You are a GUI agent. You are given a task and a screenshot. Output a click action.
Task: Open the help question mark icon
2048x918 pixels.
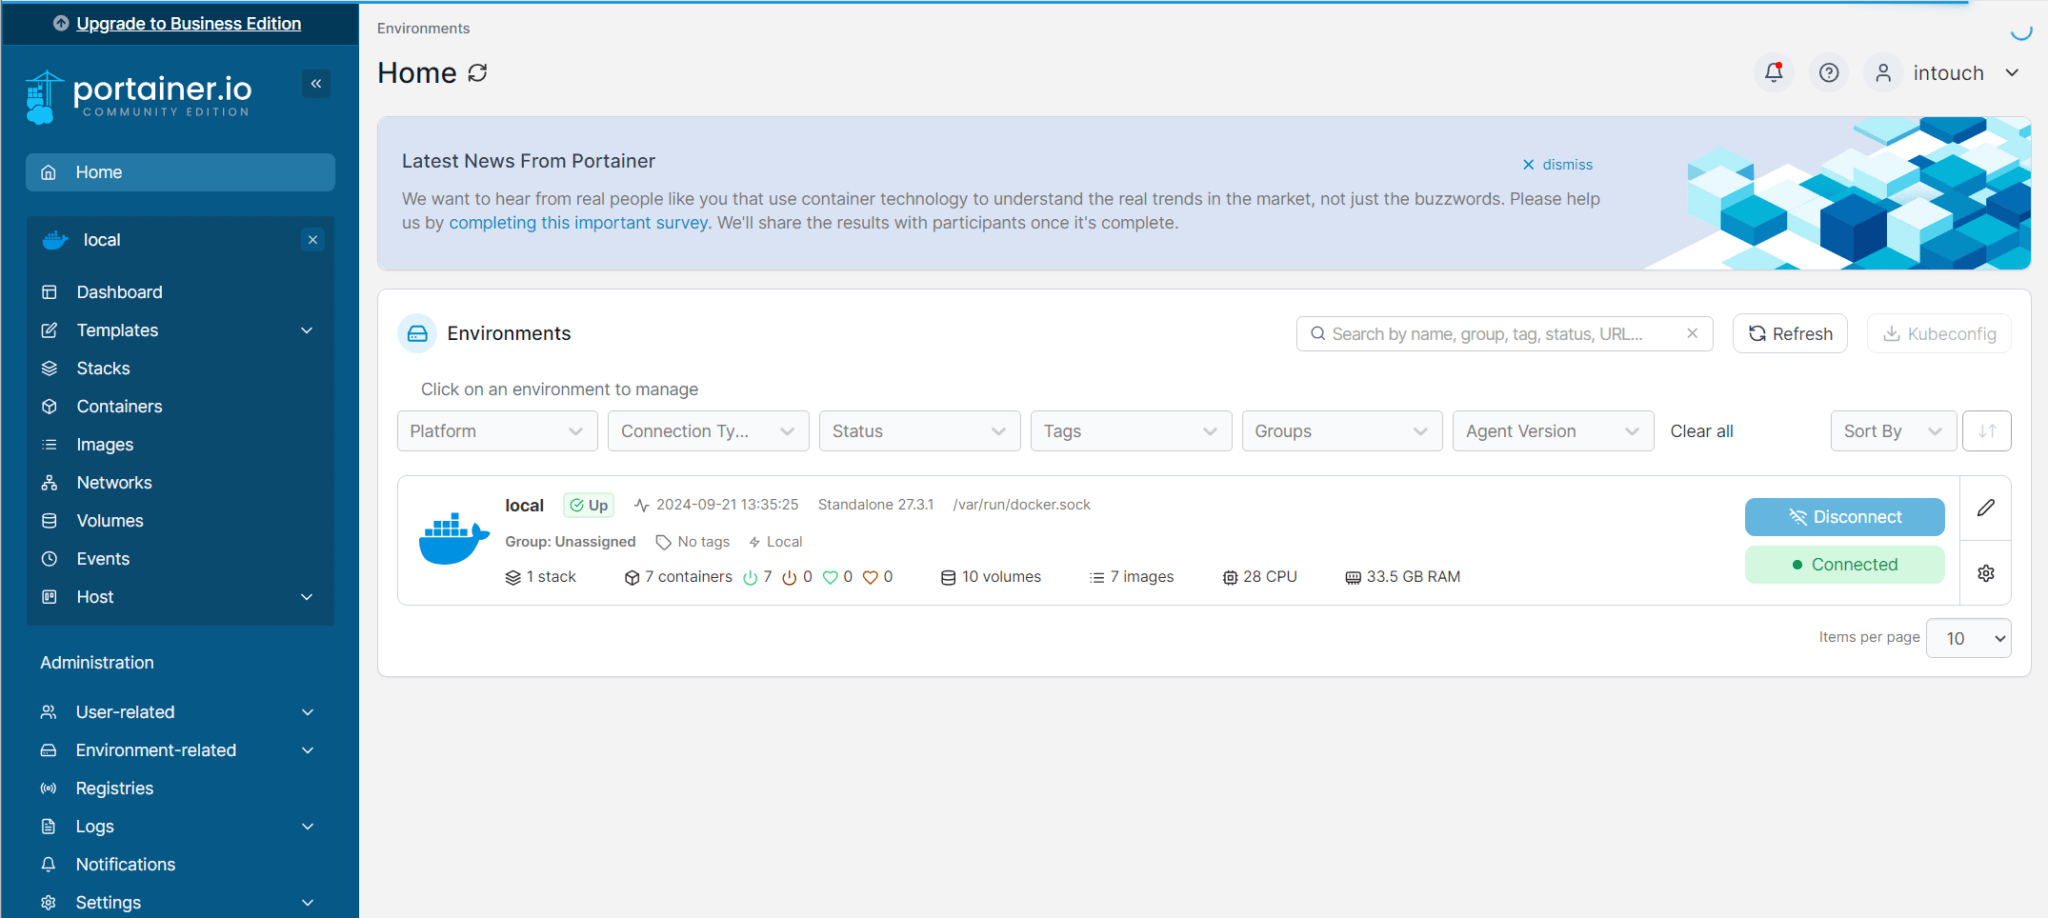click(1828, 73)
